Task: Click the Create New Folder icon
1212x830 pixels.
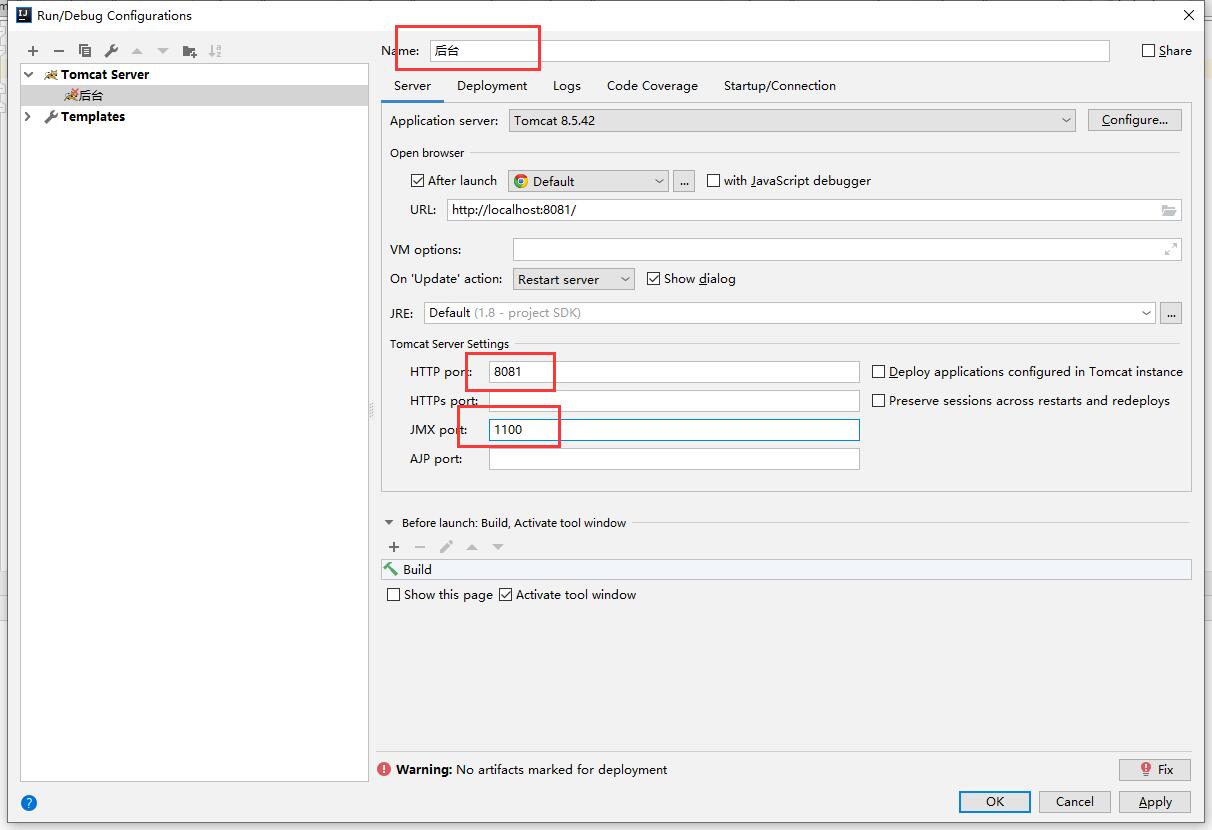Action: (x=189, y=51)
